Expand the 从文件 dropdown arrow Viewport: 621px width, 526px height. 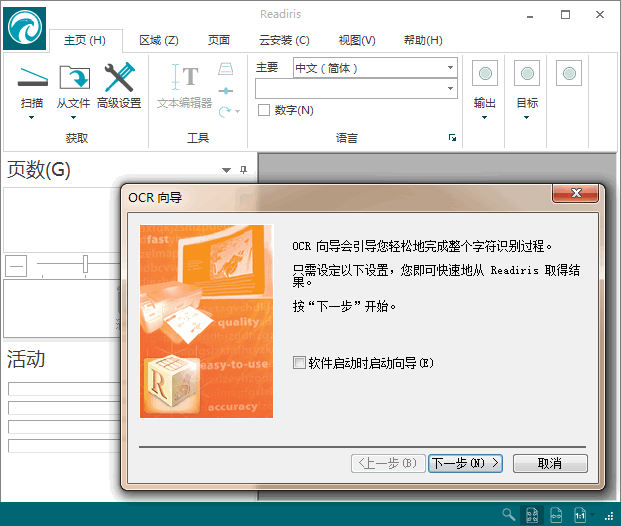(73, 117)
